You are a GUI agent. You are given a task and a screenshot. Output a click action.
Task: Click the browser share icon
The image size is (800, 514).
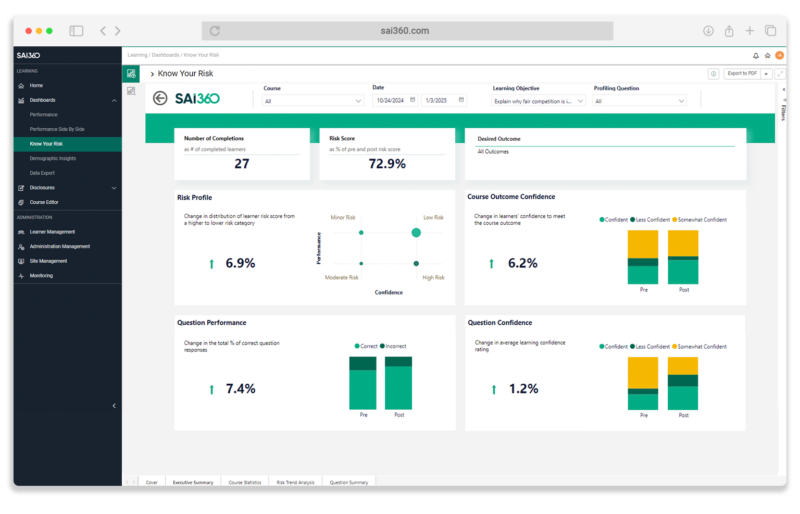(729, 31)
